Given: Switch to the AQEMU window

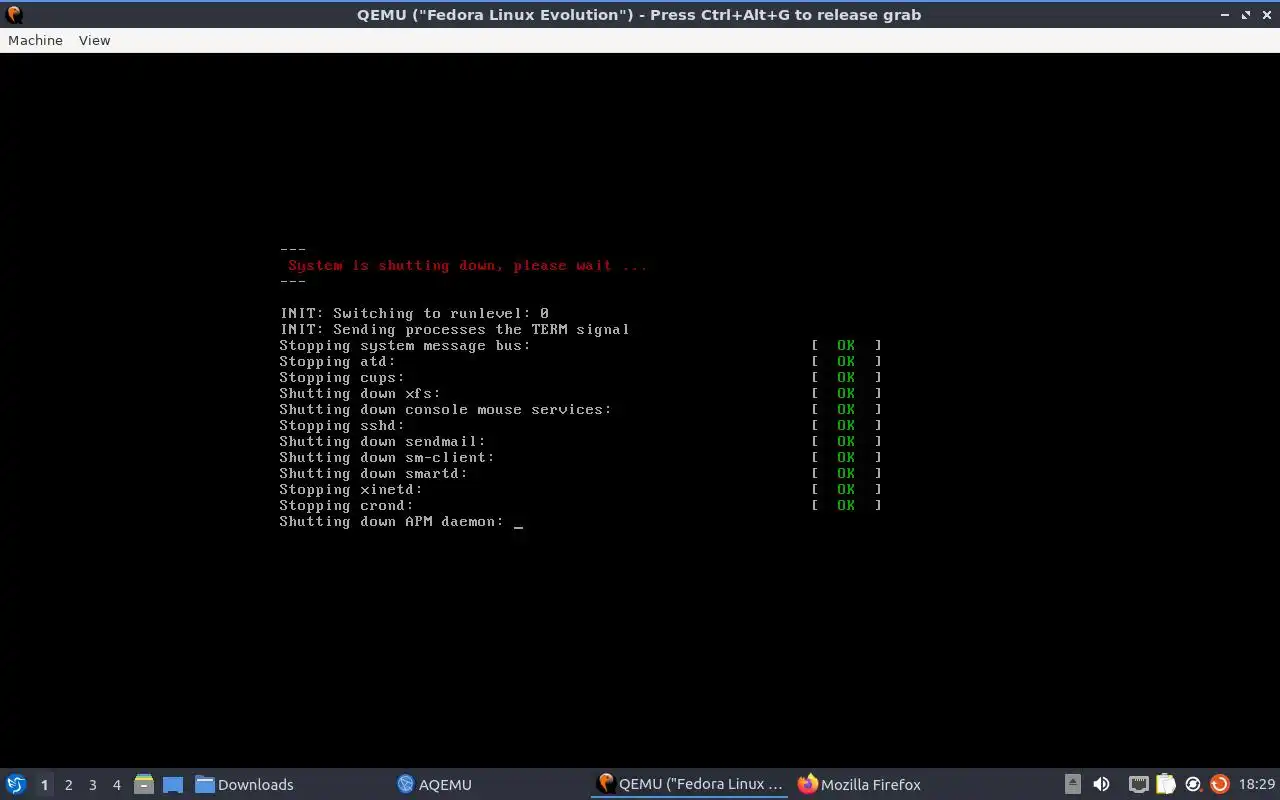Looking at the screenshot, I should point(435,784).
